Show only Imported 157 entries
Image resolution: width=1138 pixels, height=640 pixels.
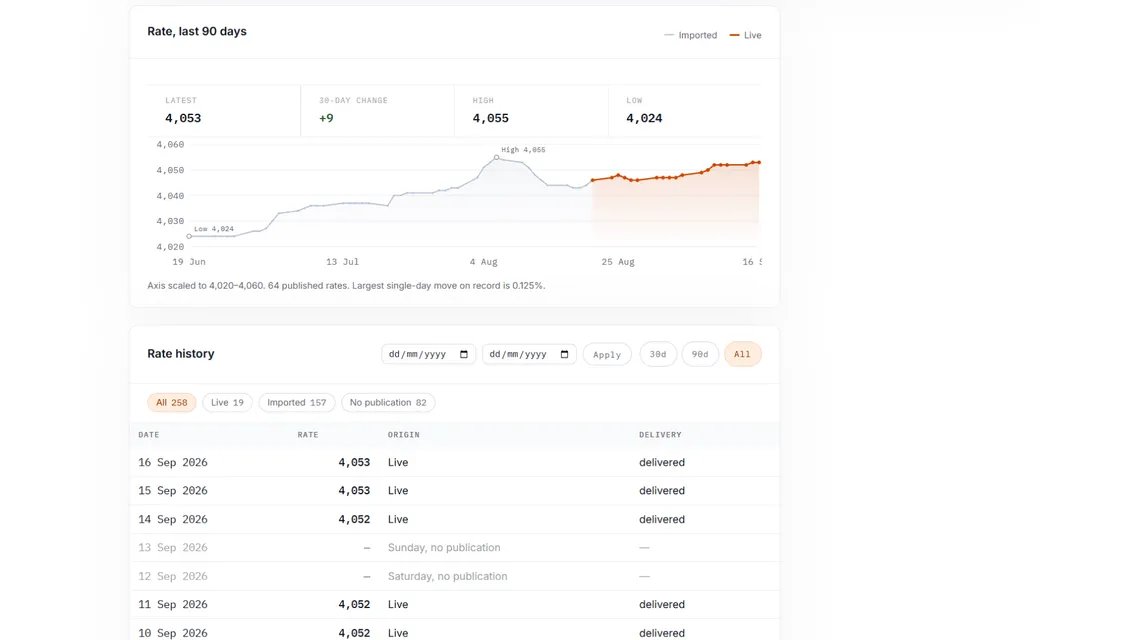(296, 403)
